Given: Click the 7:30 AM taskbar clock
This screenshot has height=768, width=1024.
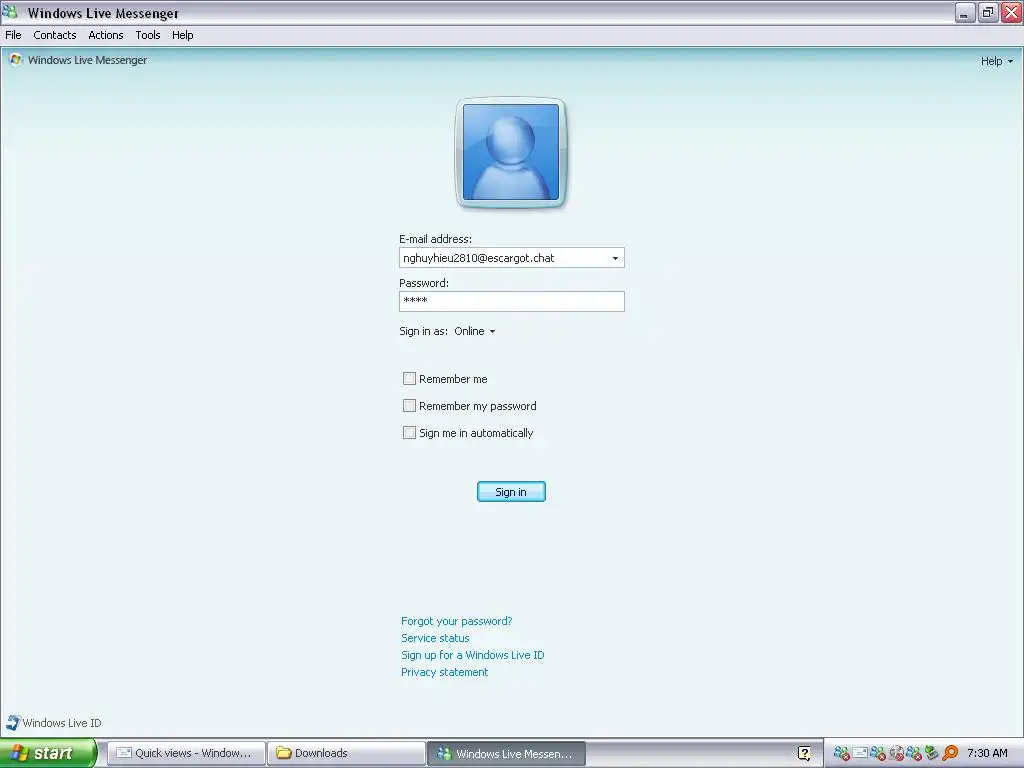Looking at the screenshot, I should [x=987, y=753].
